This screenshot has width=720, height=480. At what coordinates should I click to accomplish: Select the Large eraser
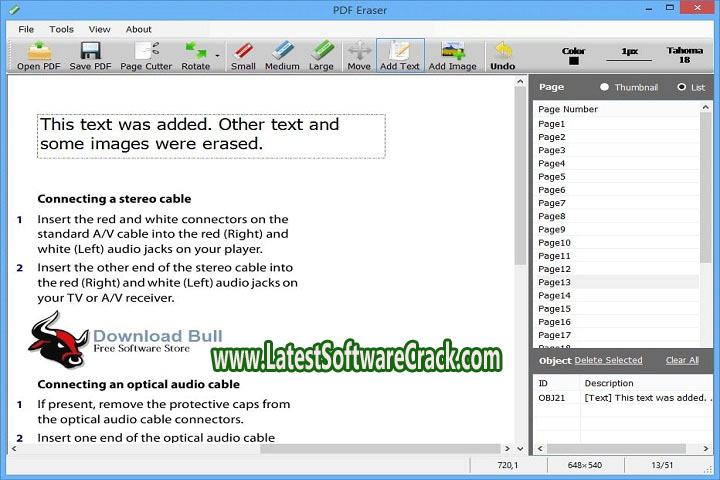321,56
